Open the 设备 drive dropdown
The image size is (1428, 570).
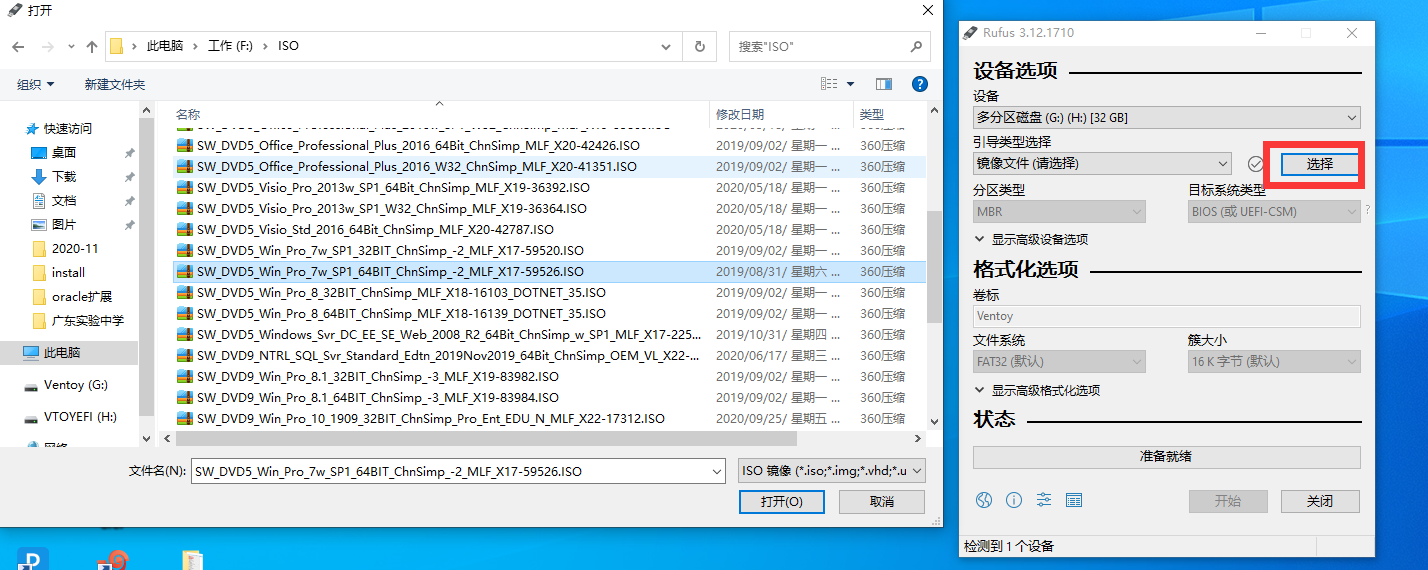pos(1166,118)
